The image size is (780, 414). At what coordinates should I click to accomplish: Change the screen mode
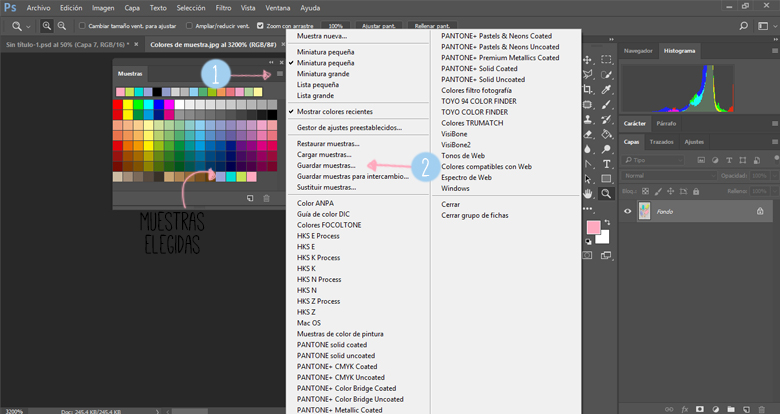pyautogui.click(x=606, y=255)
